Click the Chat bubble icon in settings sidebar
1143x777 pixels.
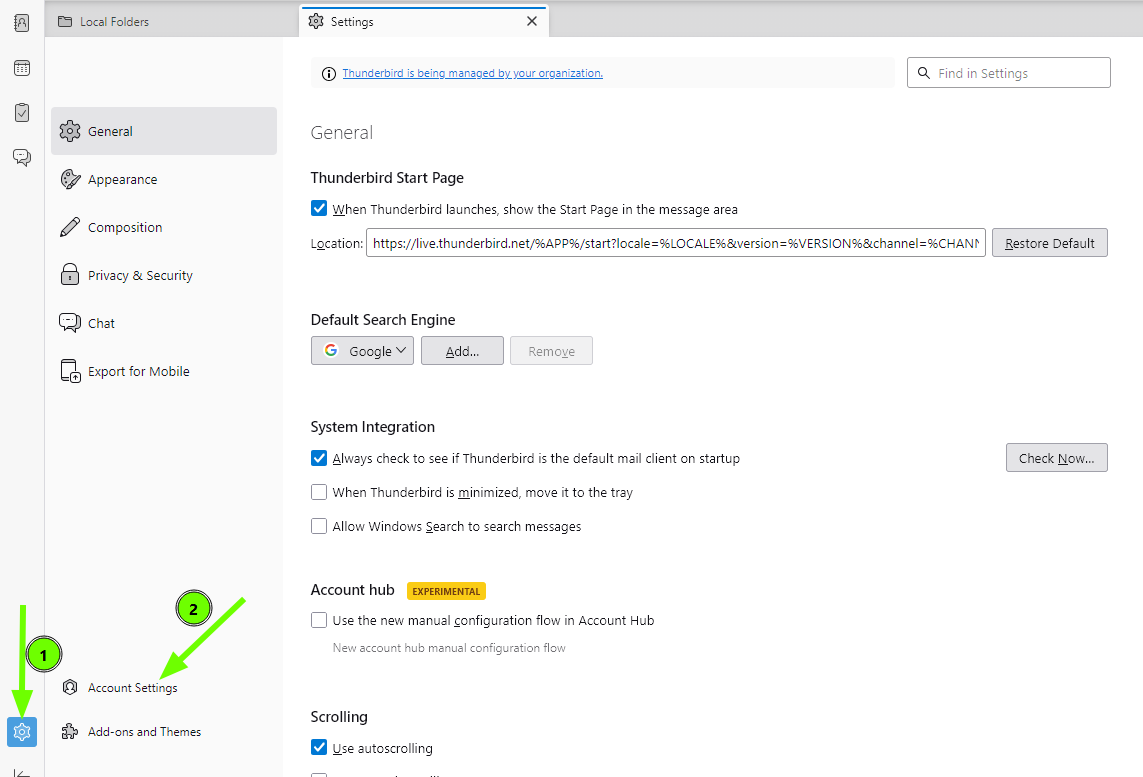pos(70,323)
